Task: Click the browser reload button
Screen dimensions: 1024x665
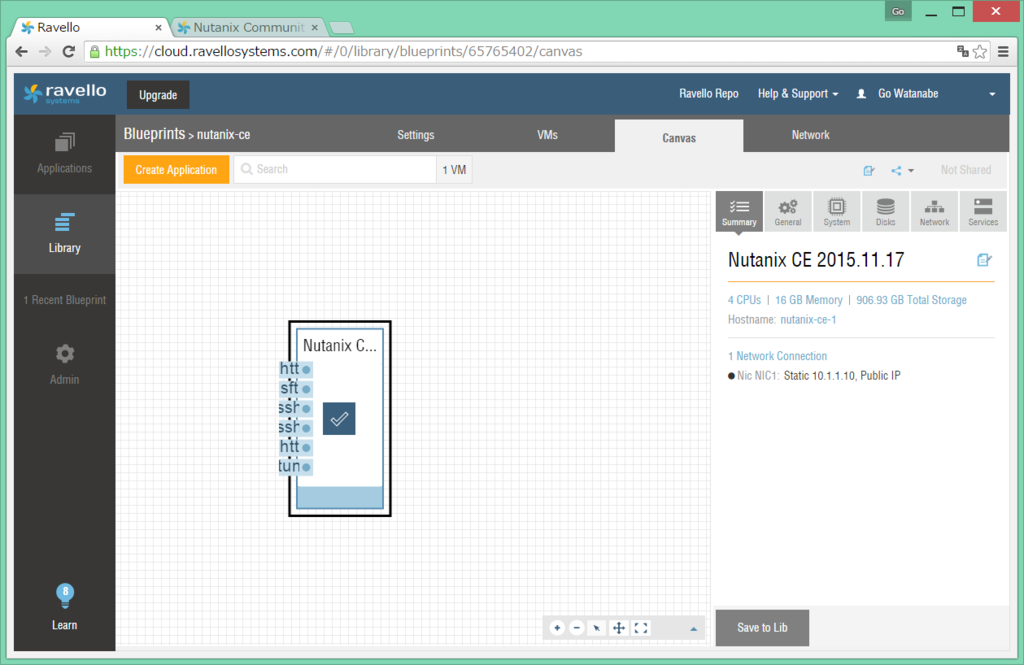Action: (x=69, y=52)
